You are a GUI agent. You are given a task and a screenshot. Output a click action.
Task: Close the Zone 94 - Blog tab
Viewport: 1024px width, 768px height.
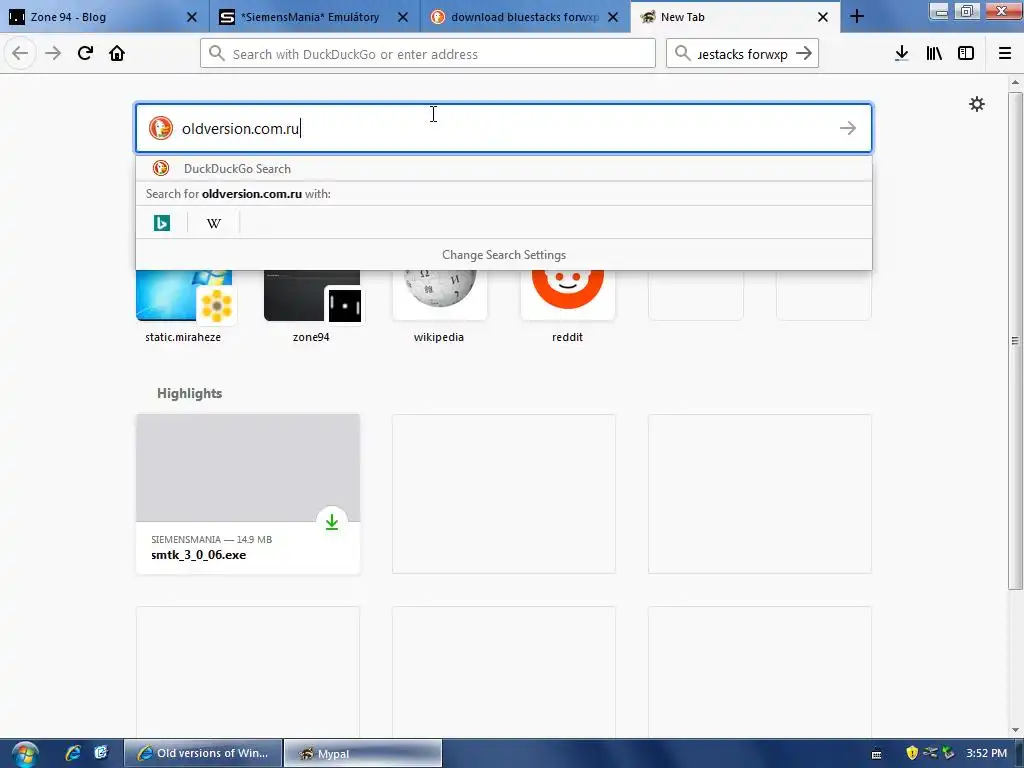click(x=191, y=17)
